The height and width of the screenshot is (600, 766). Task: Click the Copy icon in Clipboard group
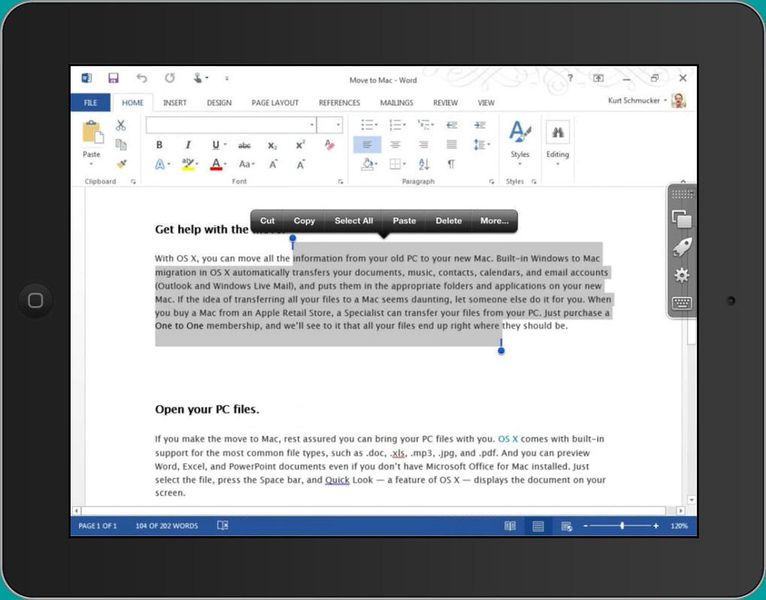pos(121,145)
